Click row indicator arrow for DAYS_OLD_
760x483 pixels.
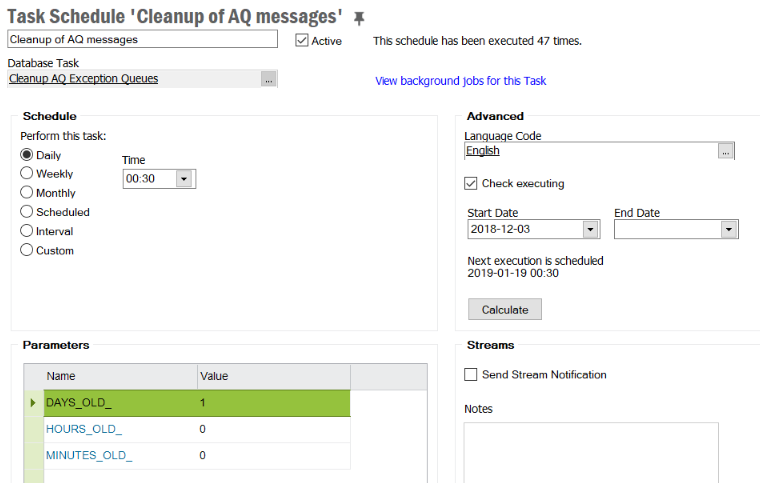[x=33, y=403]
